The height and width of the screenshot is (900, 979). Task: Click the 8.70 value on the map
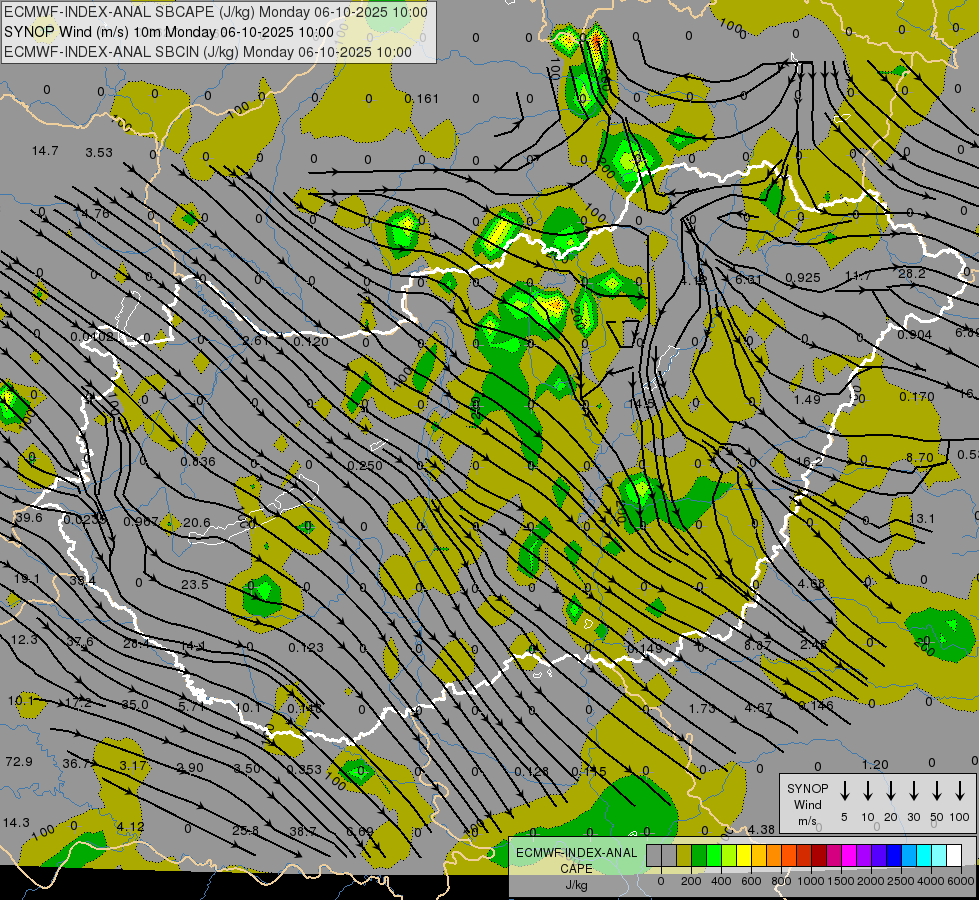coord(920,458)
